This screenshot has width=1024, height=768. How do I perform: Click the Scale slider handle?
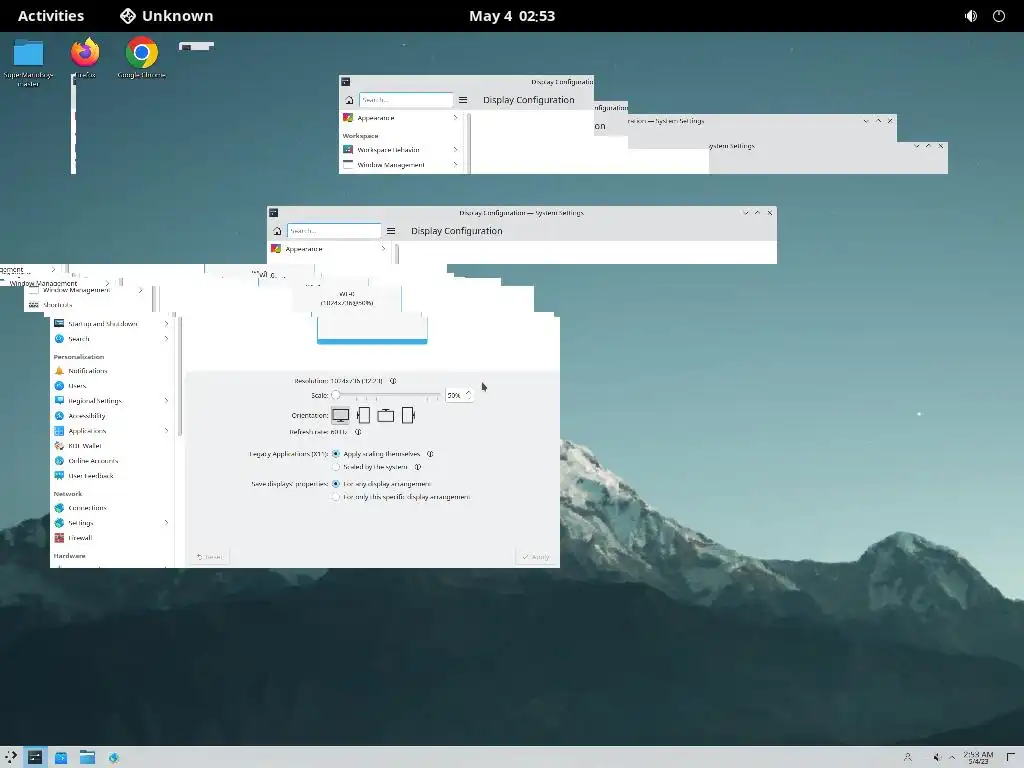336,394
